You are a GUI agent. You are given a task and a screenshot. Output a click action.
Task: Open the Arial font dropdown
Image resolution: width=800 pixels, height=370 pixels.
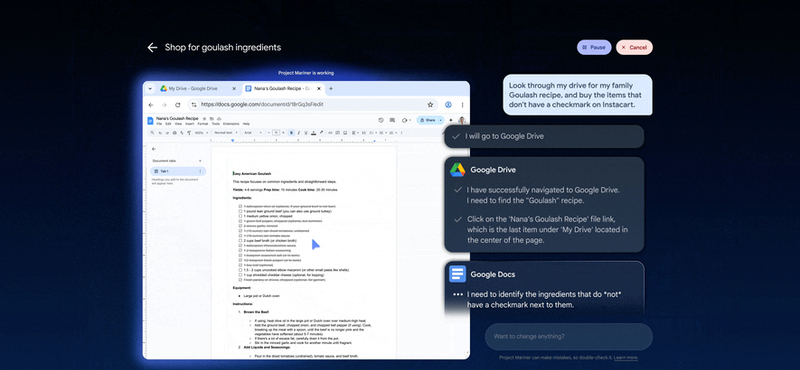253,133
